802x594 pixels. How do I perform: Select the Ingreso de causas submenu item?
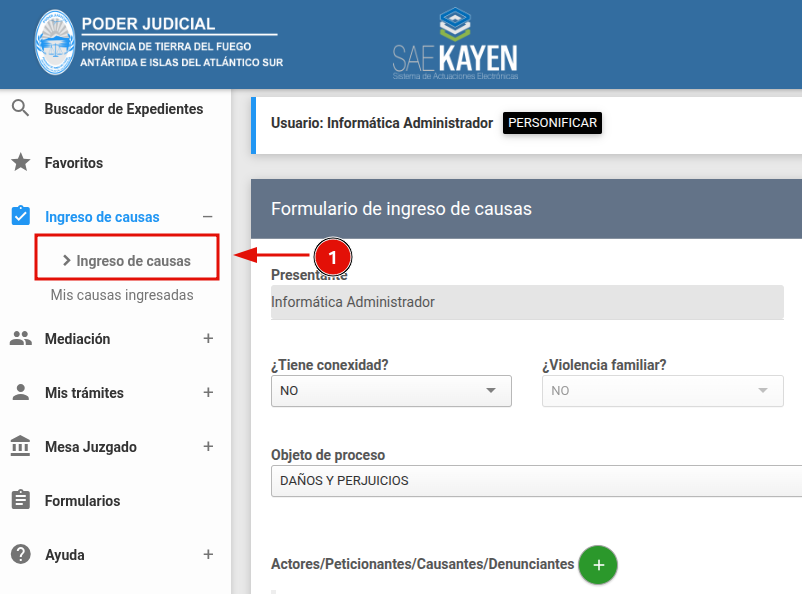(x=133, y=261)
